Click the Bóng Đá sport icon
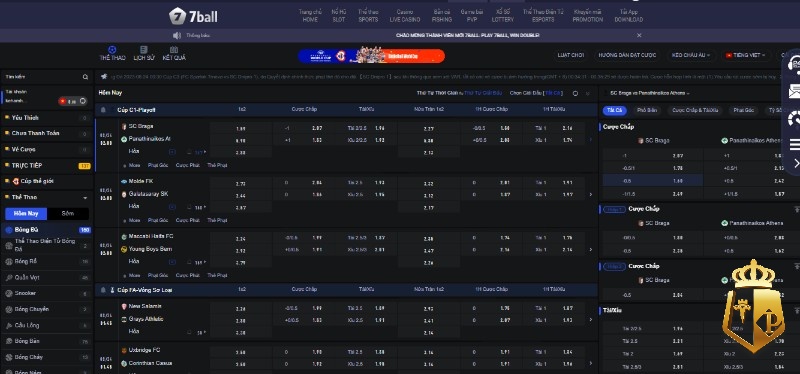 pos(9,230)
